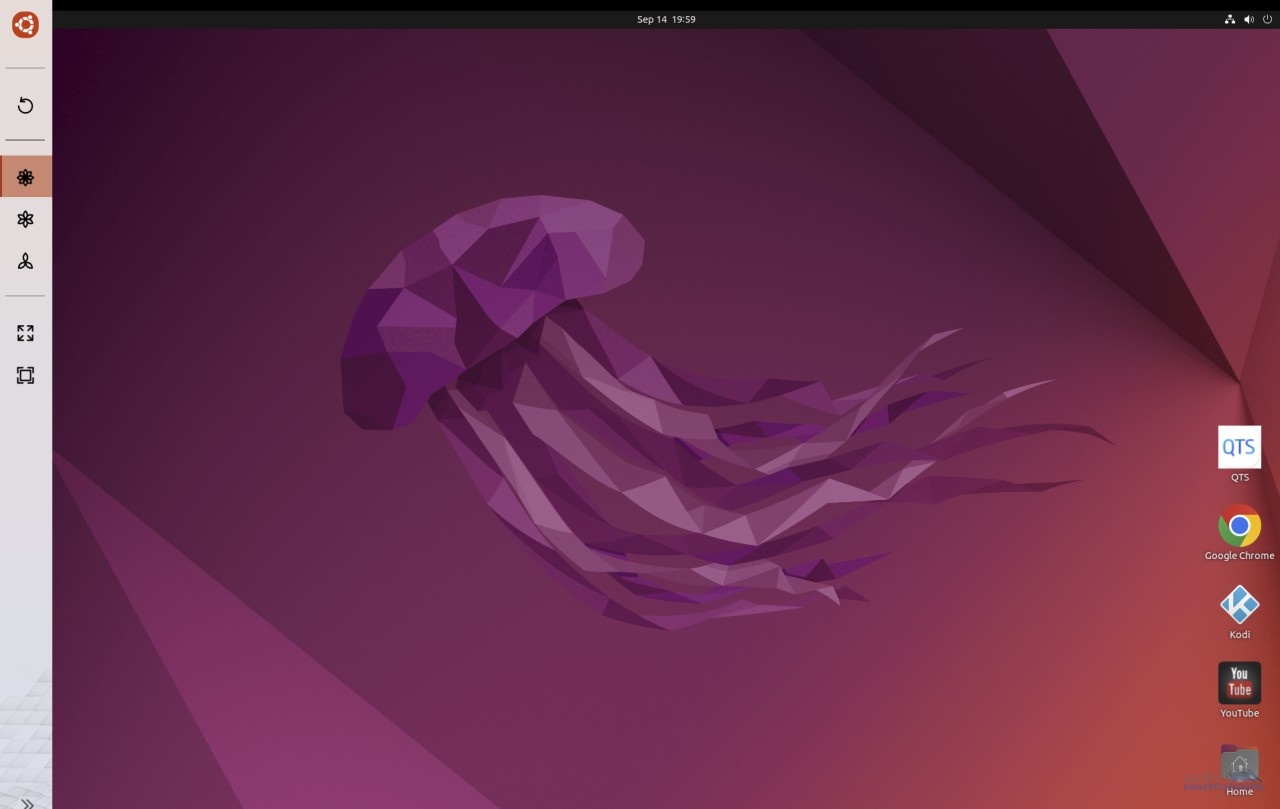Viewport: 1280px width, 809px height.
Task: Click the wired network icon in the top bar
Action: pyautogui.click(x=1229, y=19)
